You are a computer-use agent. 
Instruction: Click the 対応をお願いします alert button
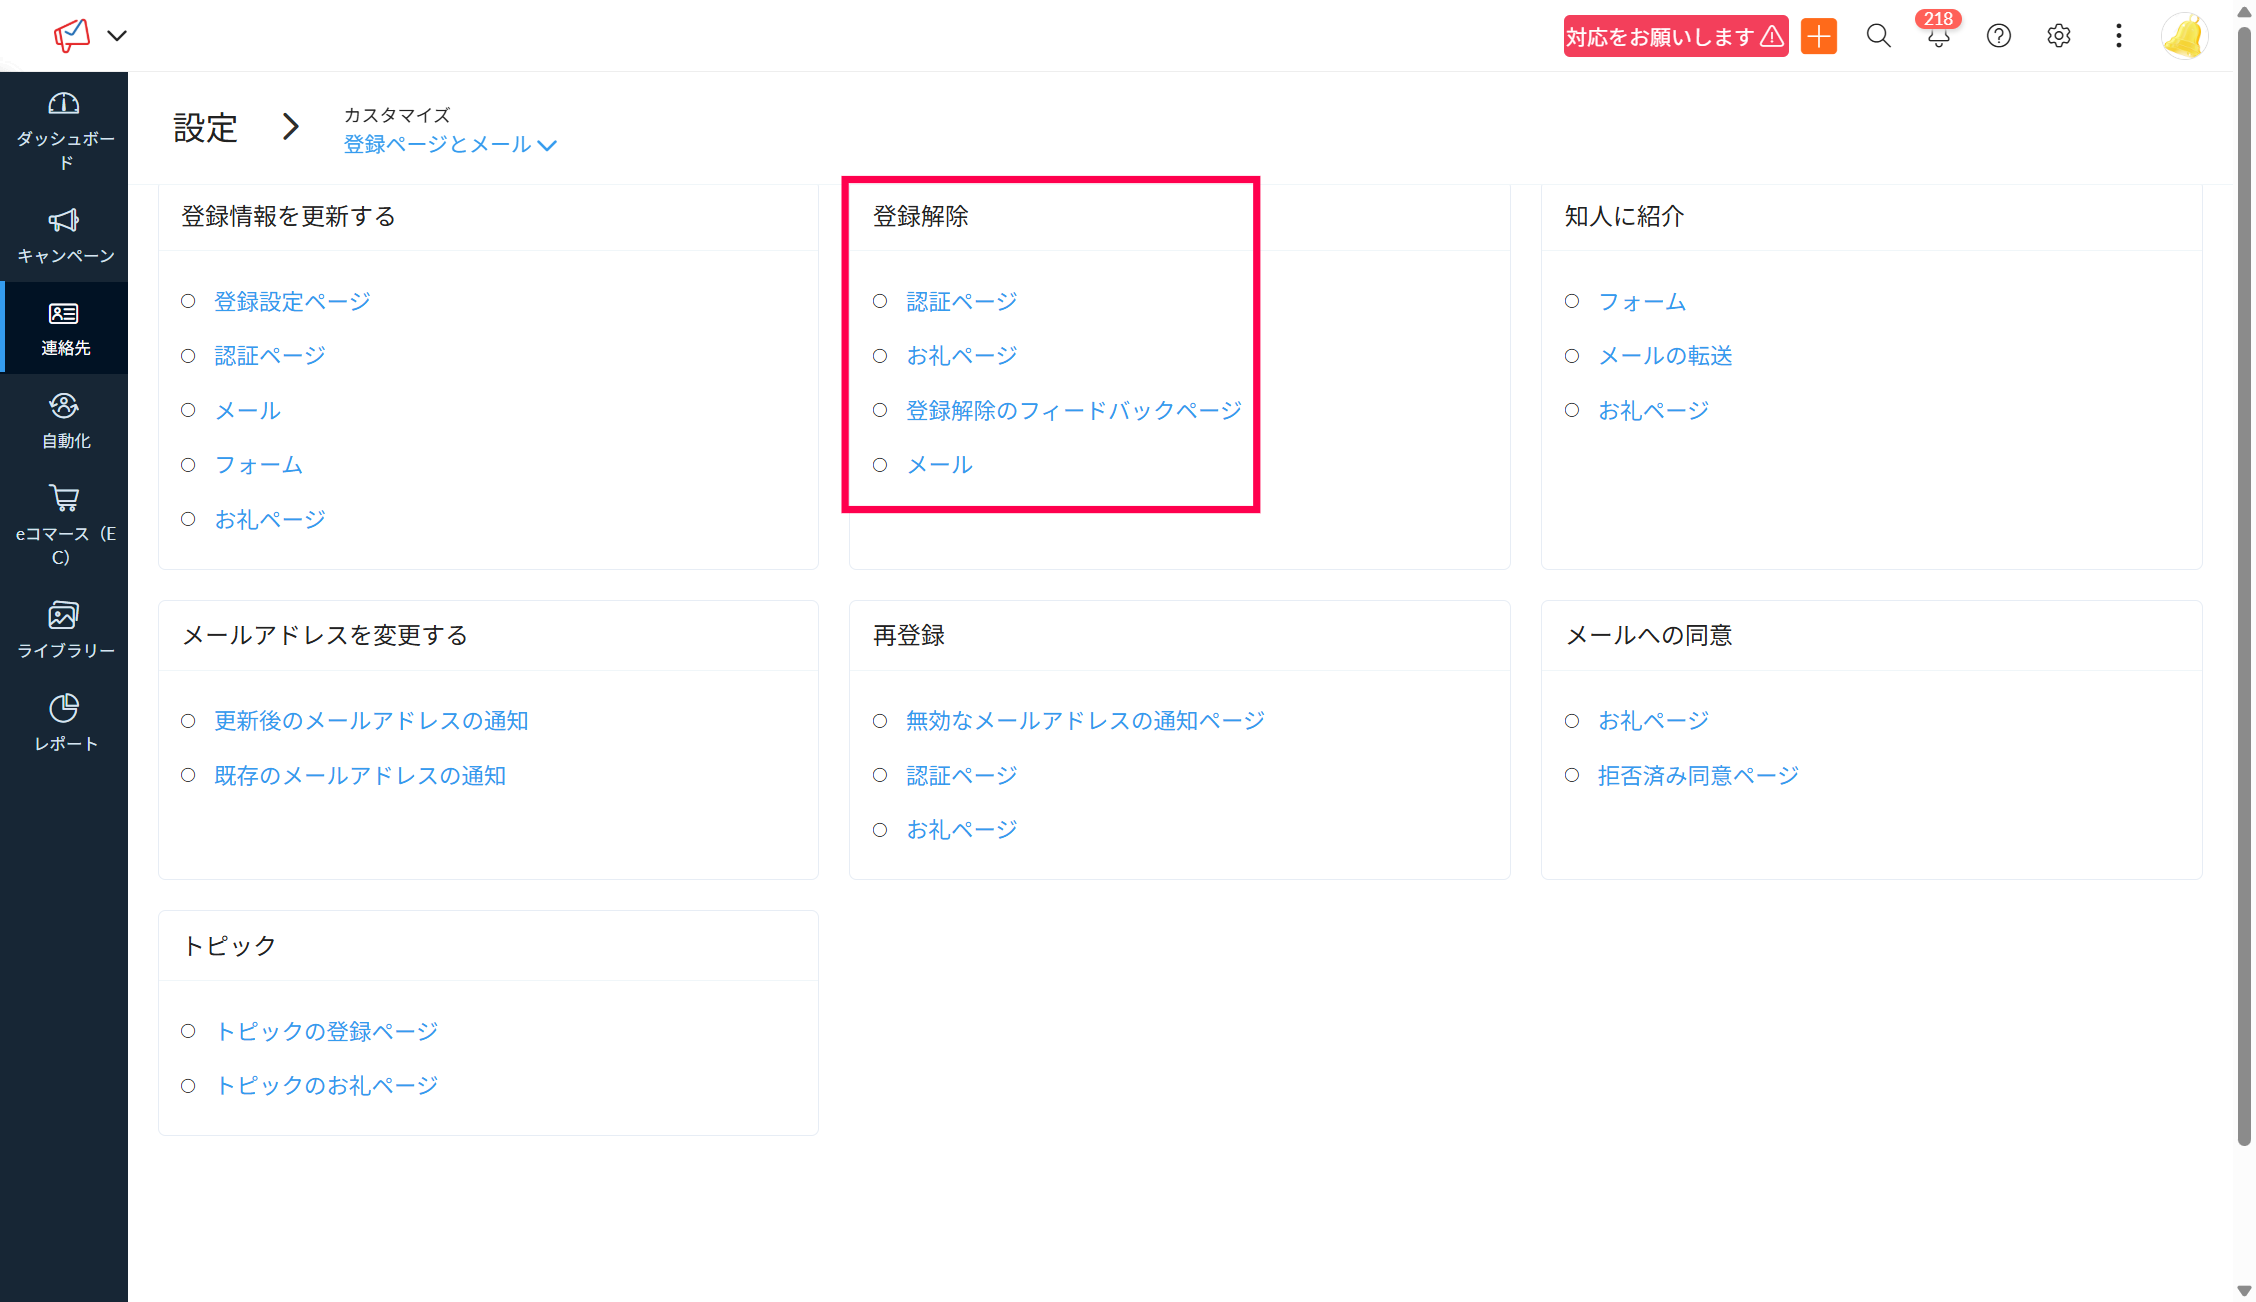(1675, 37)
